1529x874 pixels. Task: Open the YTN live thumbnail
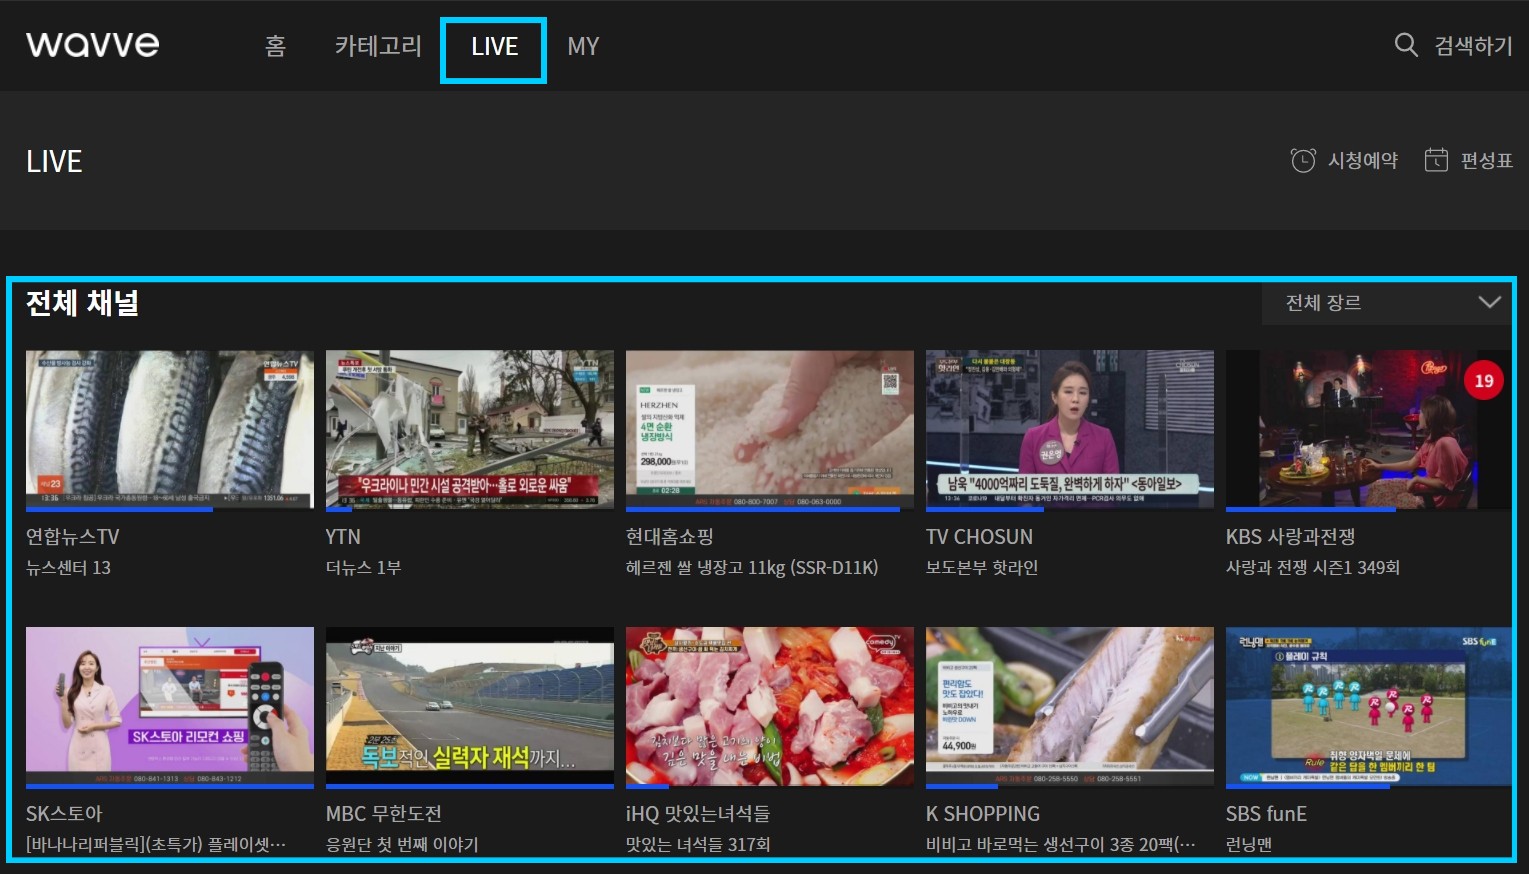(470, 430)
